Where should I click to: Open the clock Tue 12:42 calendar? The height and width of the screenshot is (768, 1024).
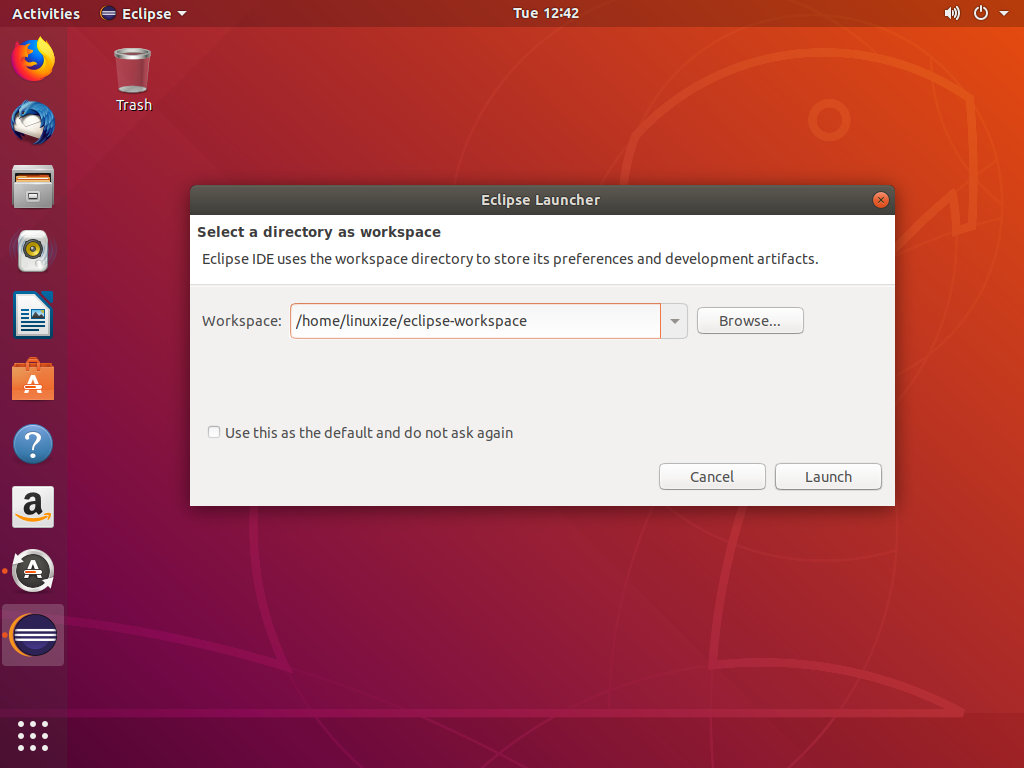click(546, 13)
